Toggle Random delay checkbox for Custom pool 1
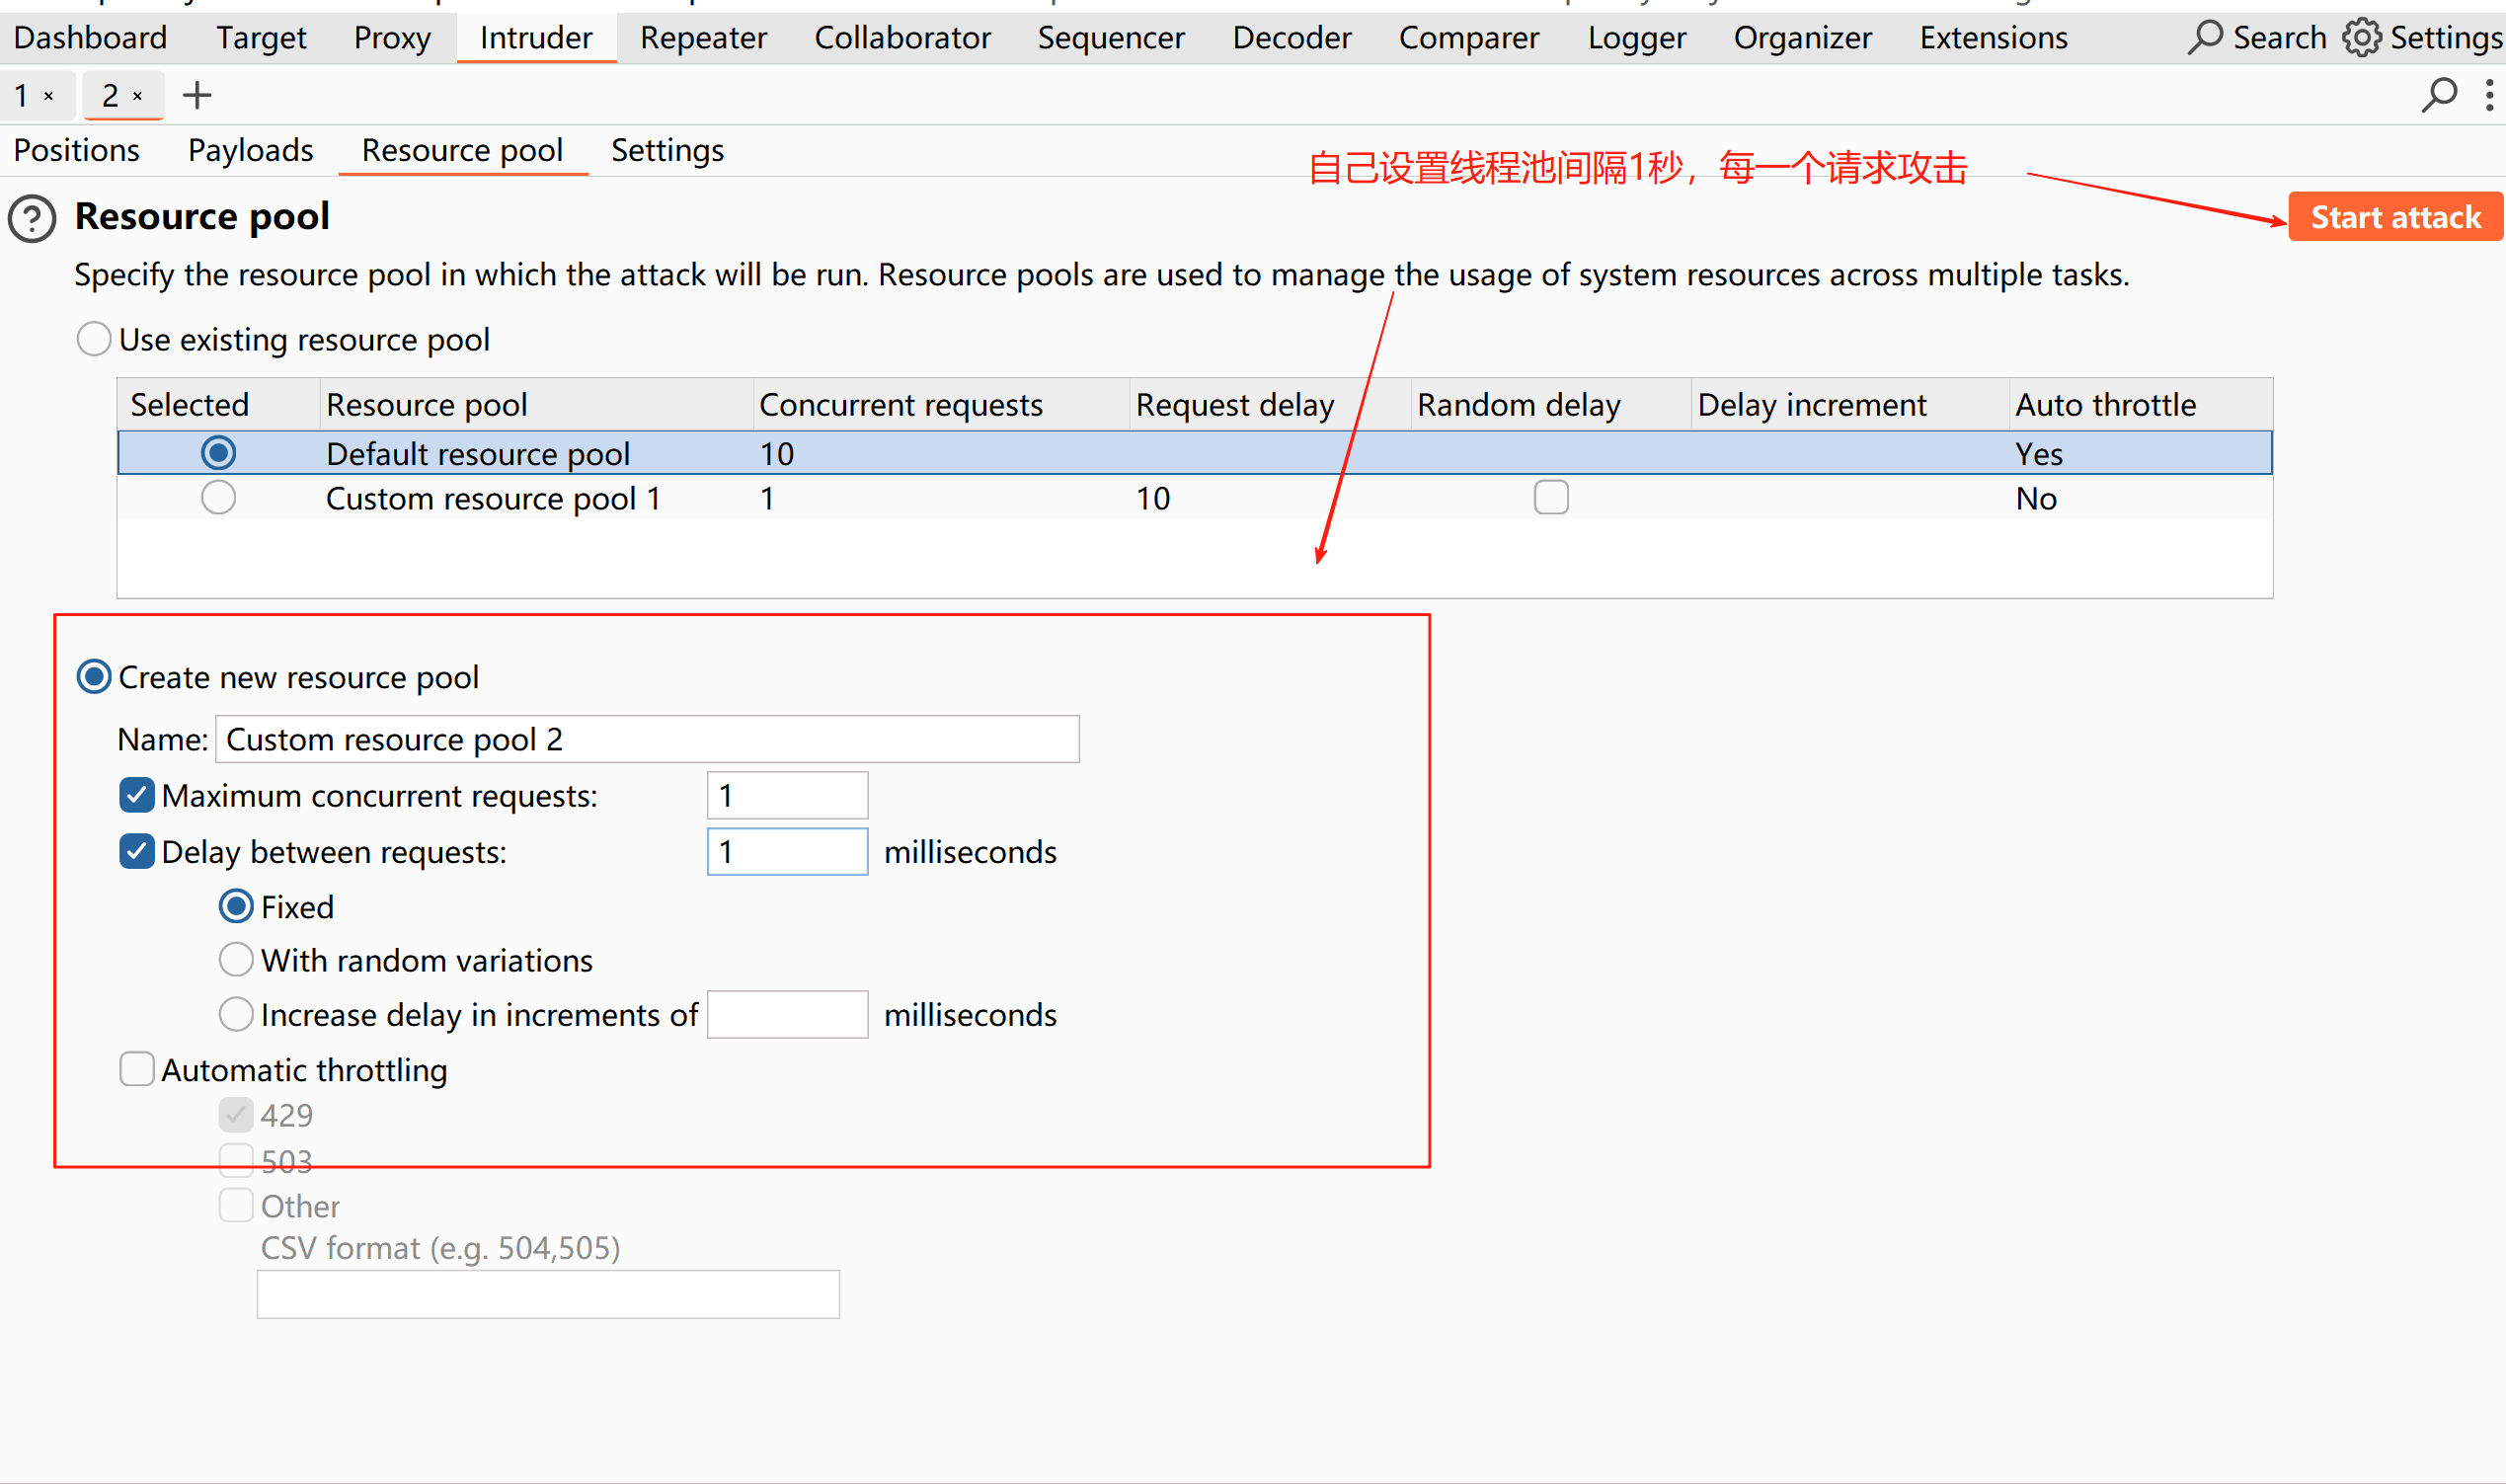2506x1484 pixels. tap(1550, 497)
